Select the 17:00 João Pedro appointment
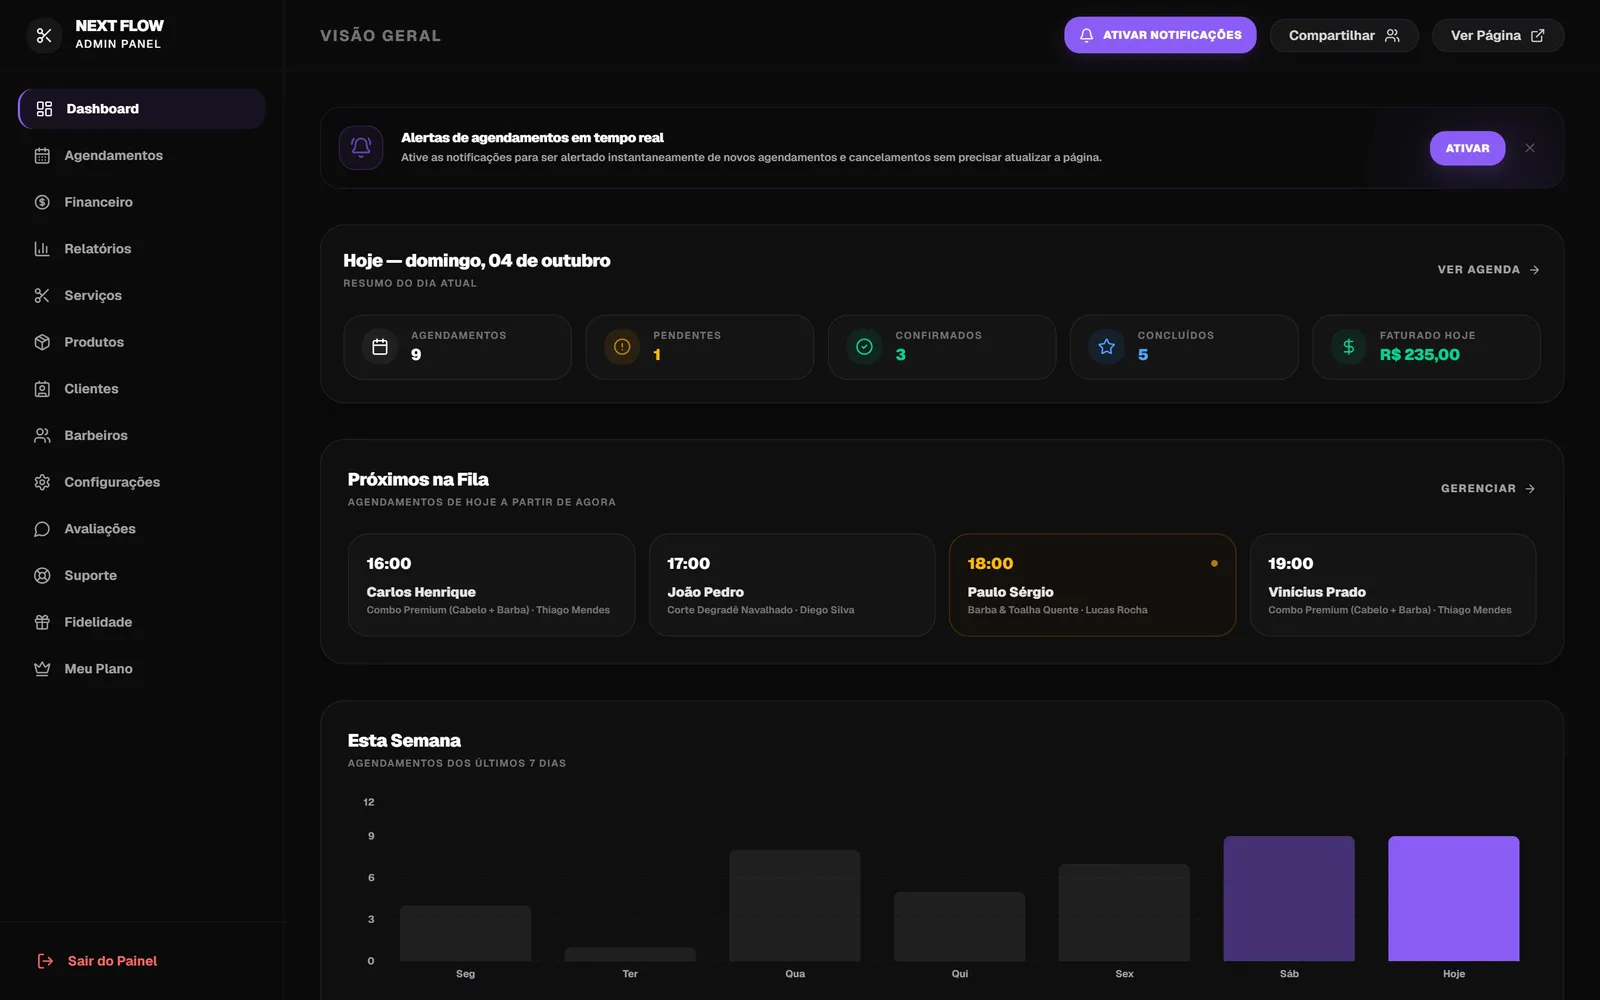 (x=792, y=585)
